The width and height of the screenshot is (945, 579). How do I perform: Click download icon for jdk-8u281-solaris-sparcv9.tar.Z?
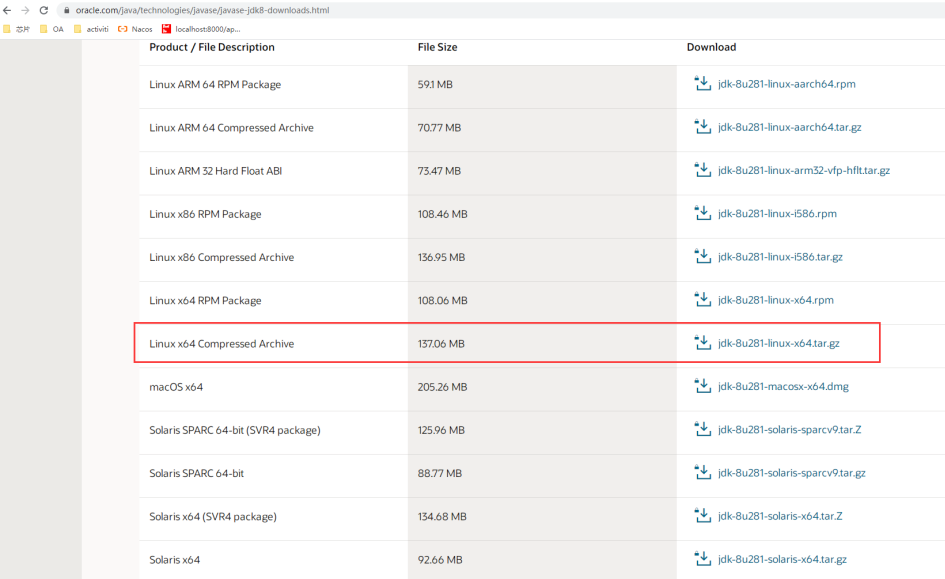coord(702,429)
